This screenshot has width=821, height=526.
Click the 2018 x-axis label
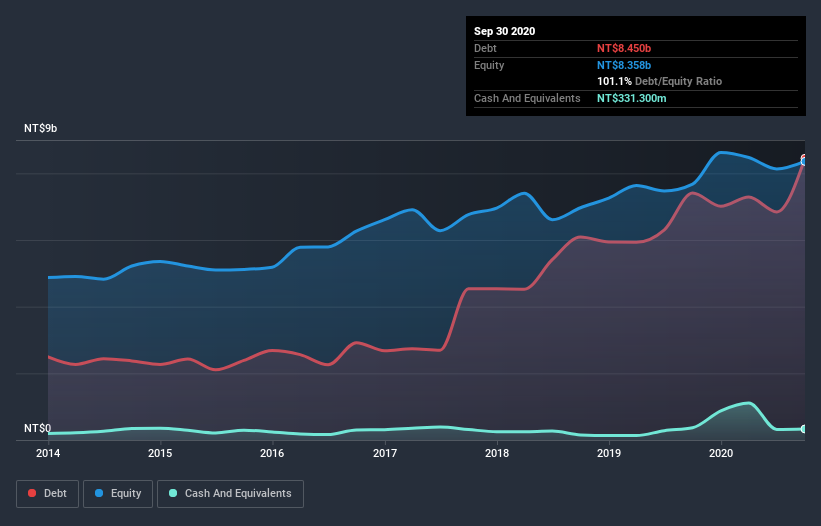click(x=497, y=453)
